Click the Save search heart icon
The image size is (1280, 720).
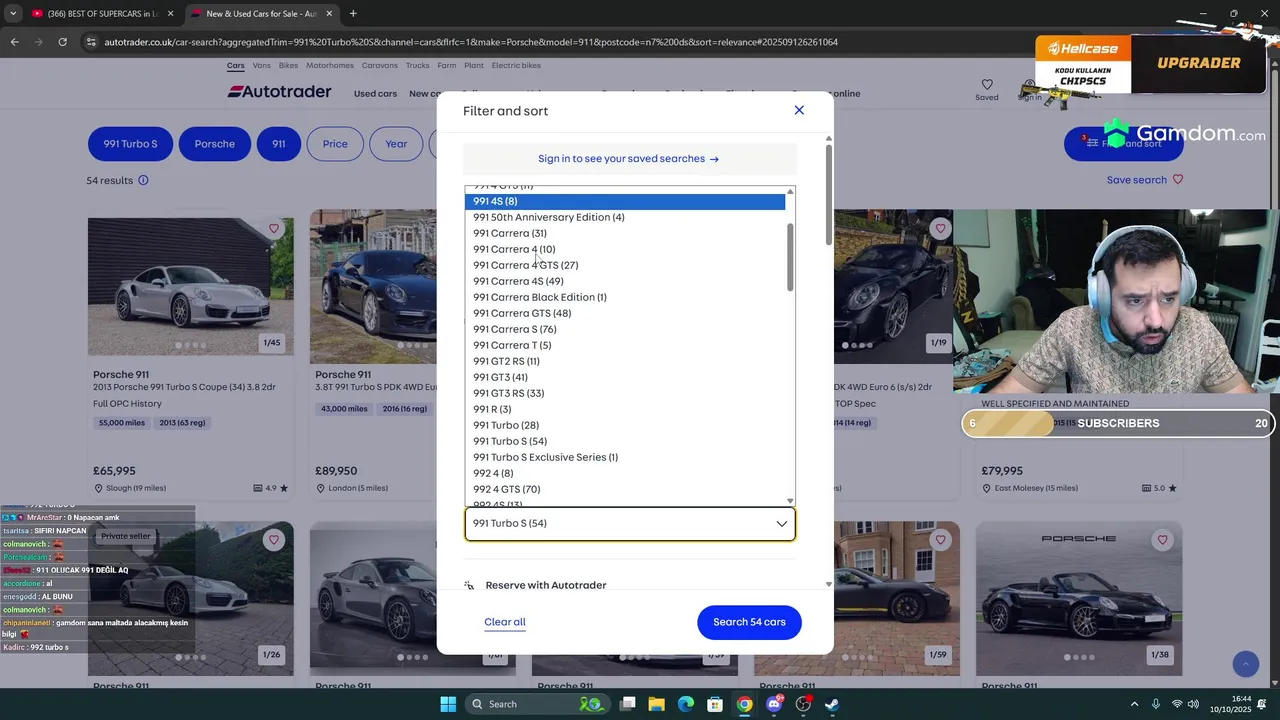pyautogui.click(x=1178, y=180)
